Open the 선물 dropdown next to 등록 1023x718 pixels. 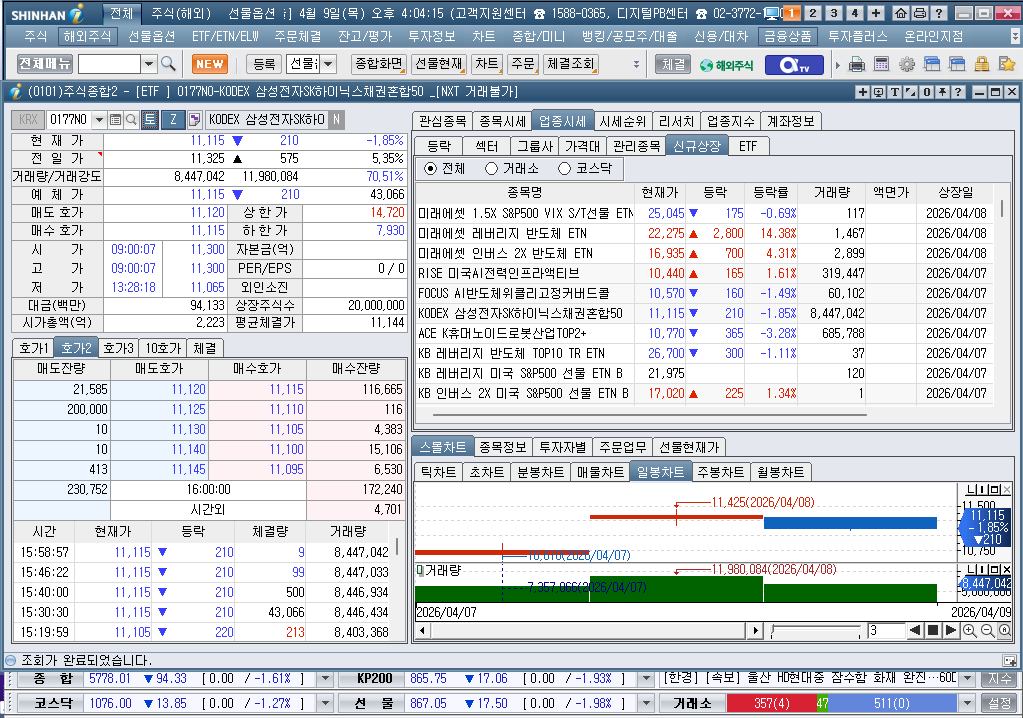click(x=328, y=64)
